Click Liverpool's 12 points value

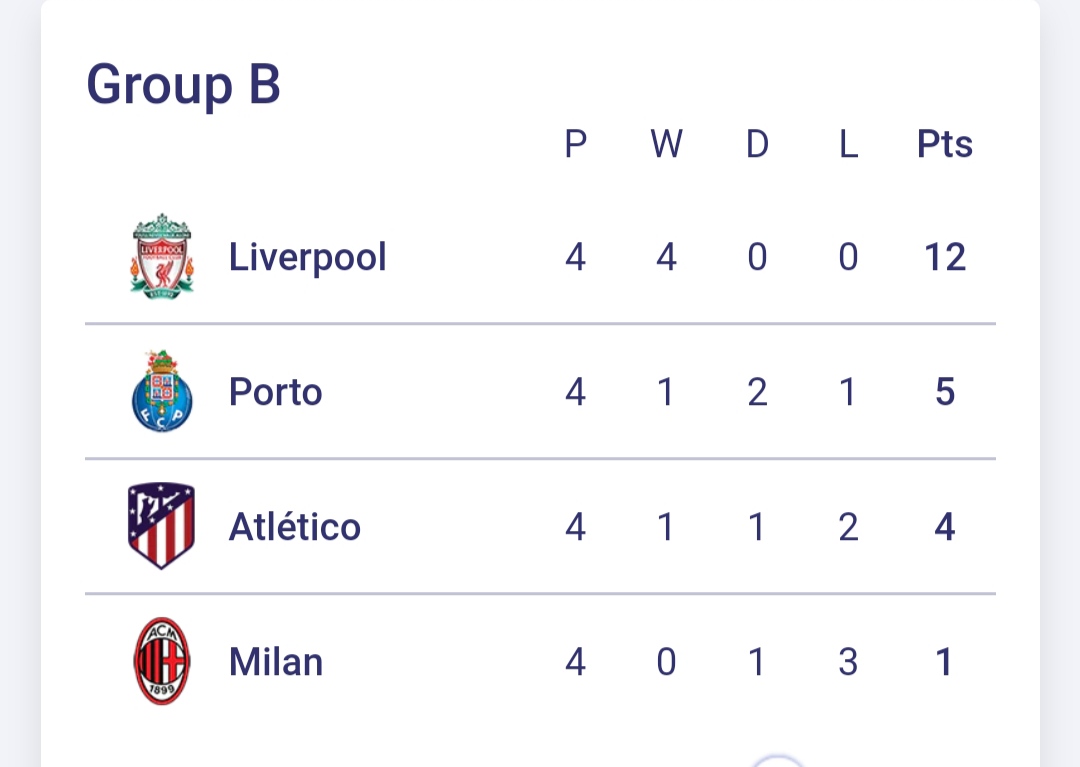point(944,258)
